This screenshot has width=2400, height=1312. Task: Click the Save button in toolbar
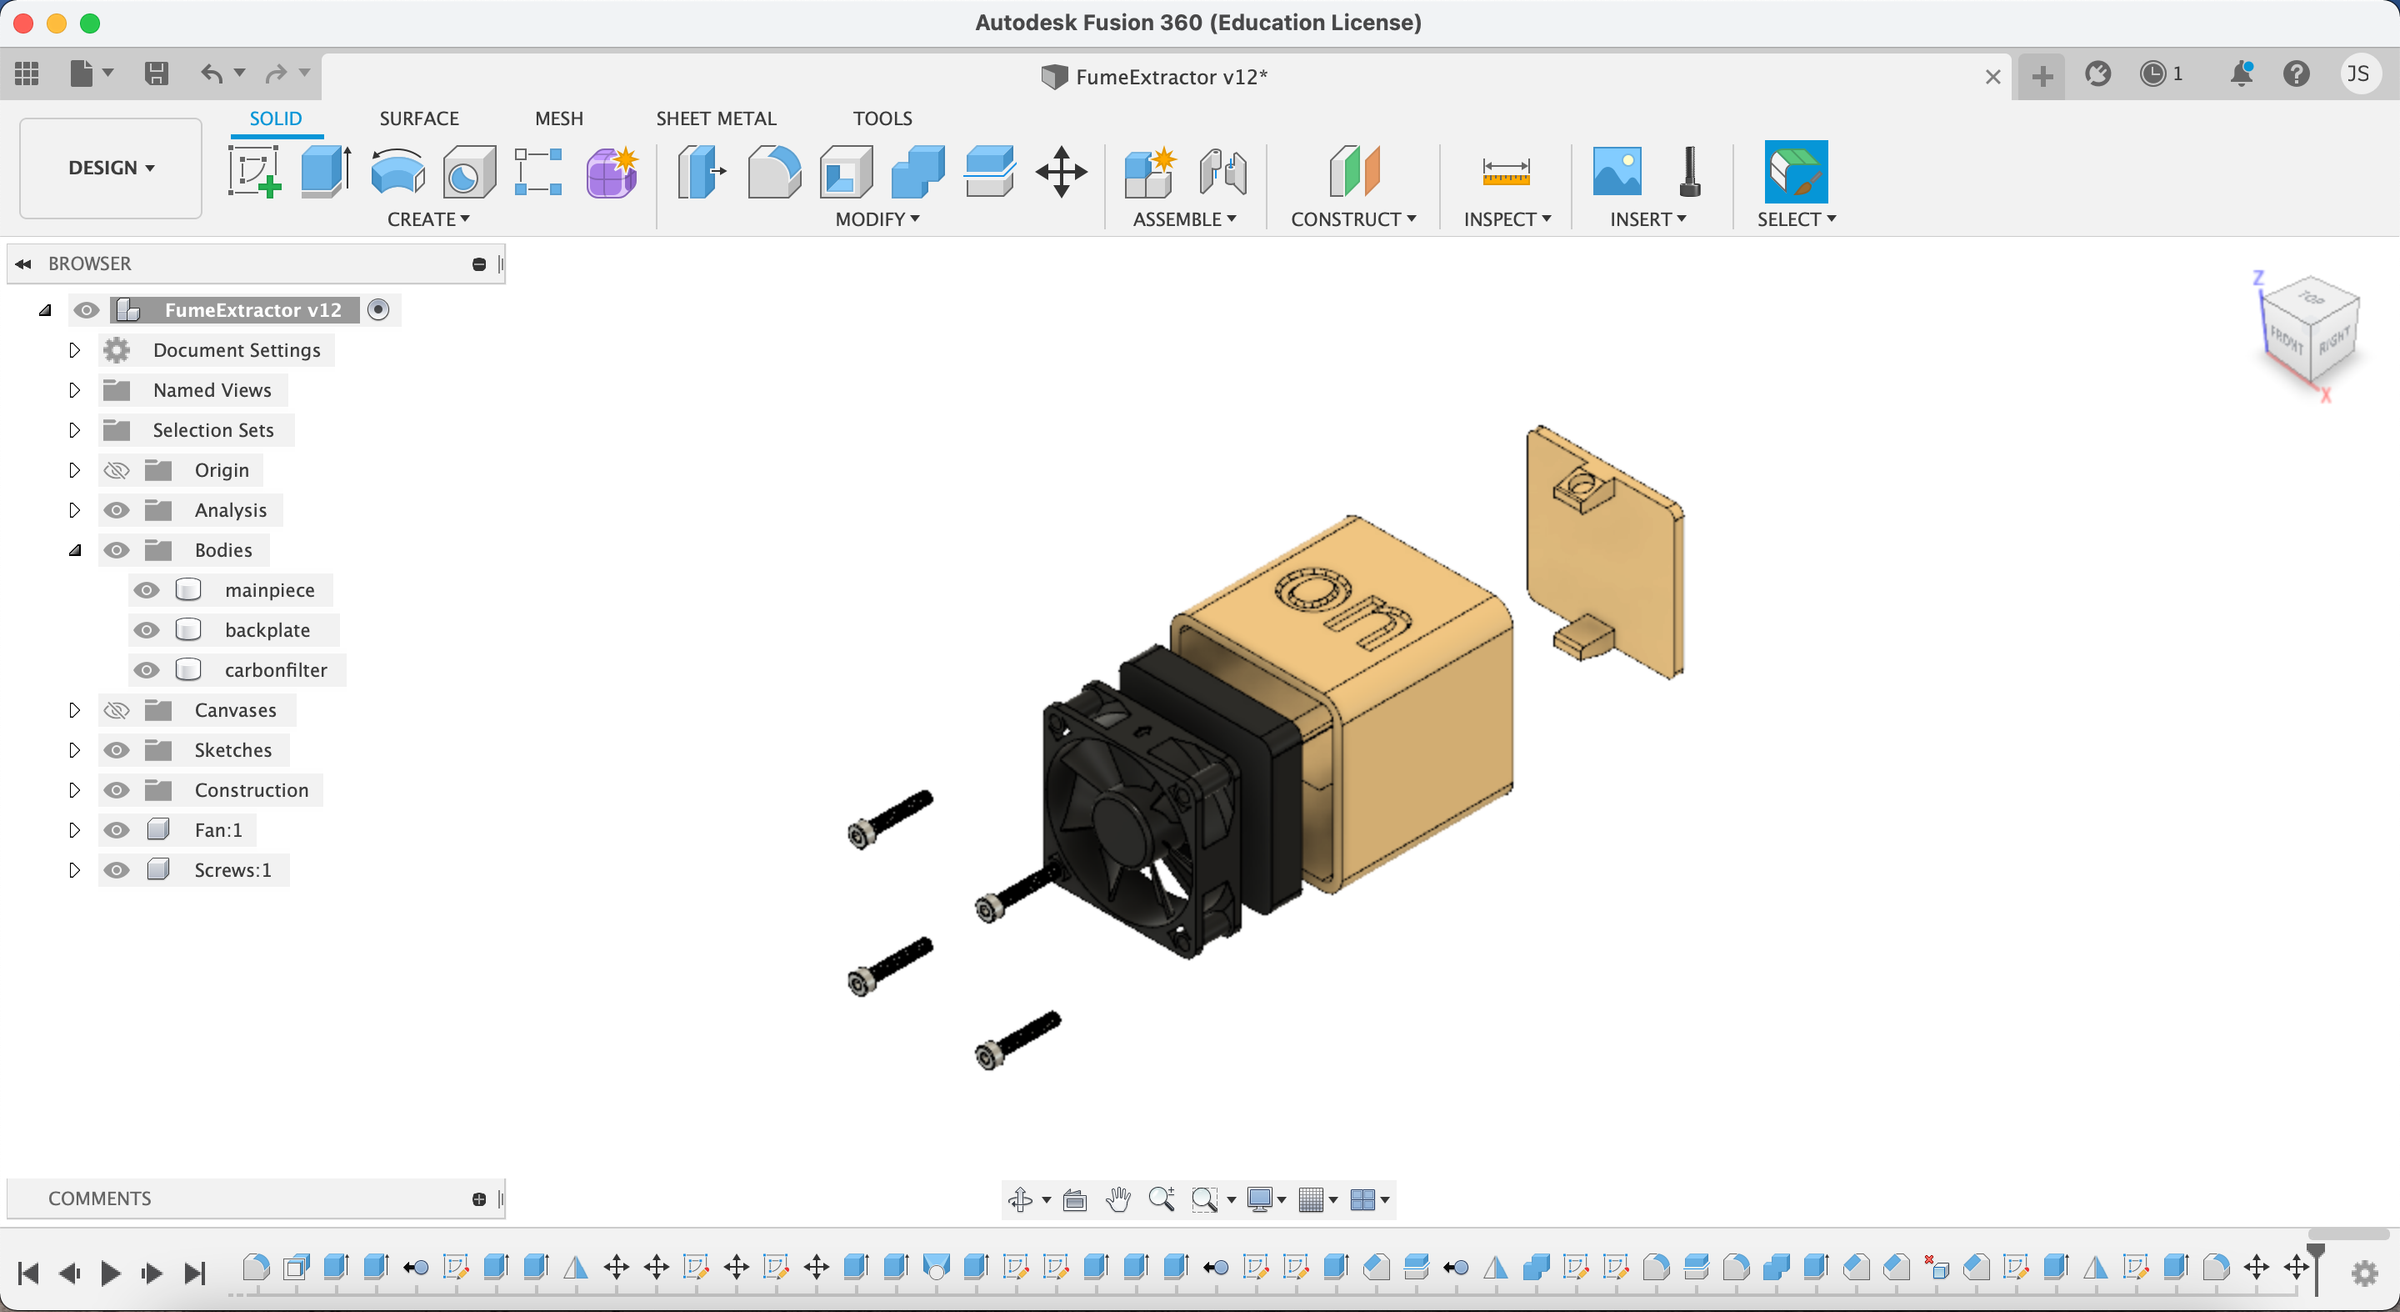tap(156, 73)
